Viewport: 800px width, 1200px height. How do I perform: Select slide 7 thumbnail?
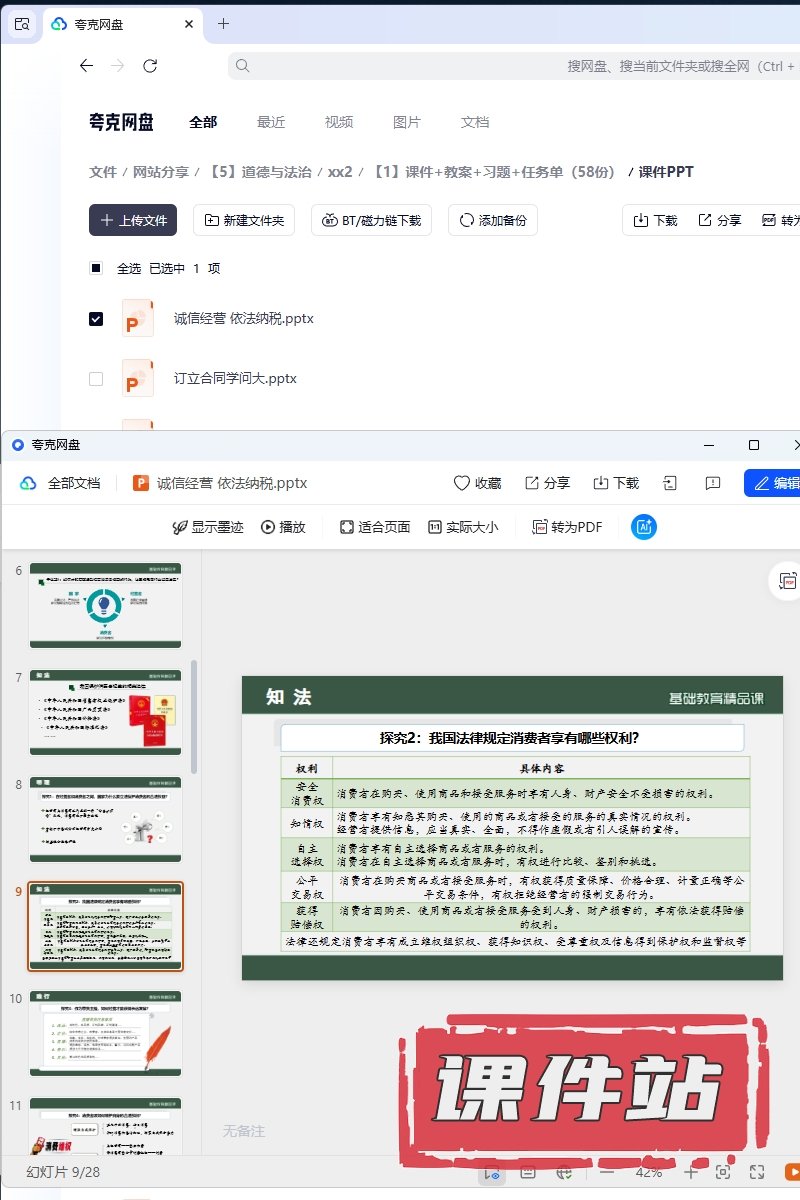[x=105, y=712]
